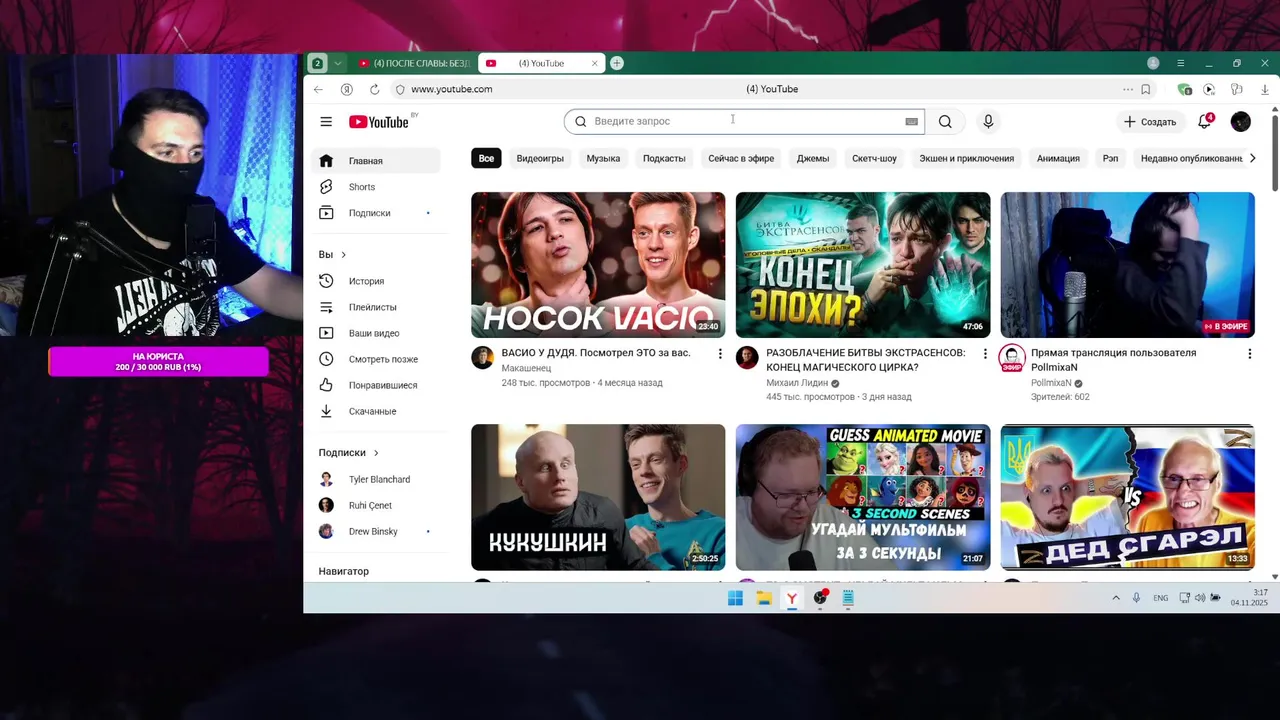1280x720 pixels.
Task: Click the www.youtube.com address bar
Action: [452, 89]
